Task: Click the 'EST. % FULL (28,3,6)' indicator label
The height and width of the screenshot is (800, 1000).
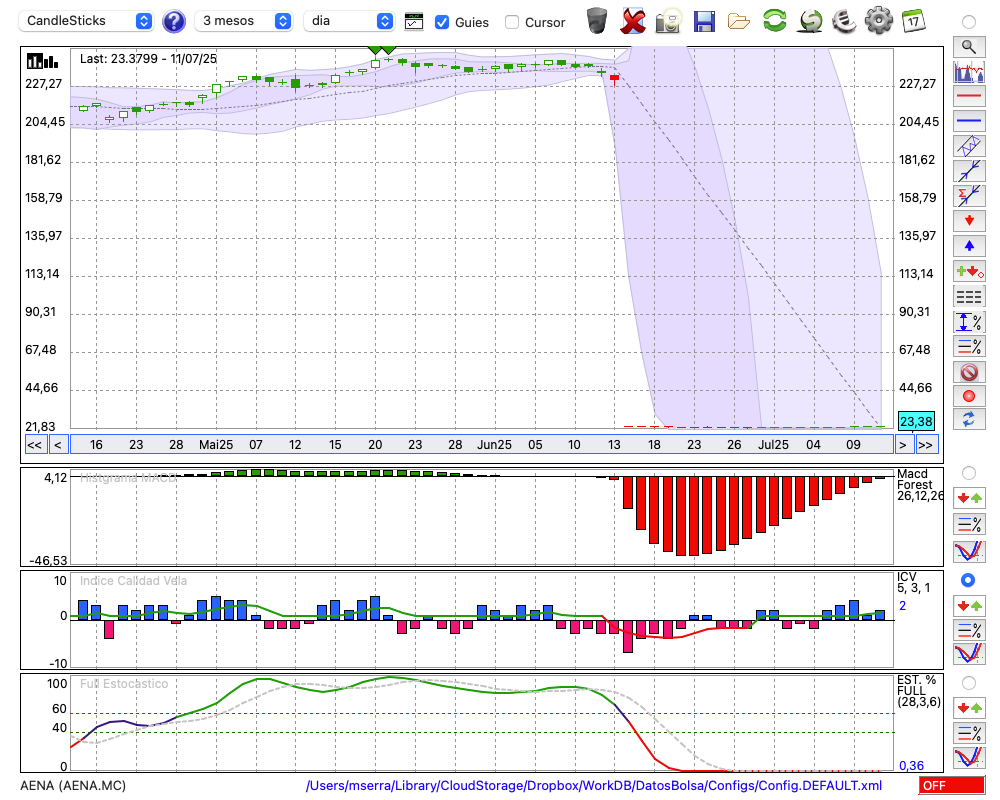Action: click(918, 691)
